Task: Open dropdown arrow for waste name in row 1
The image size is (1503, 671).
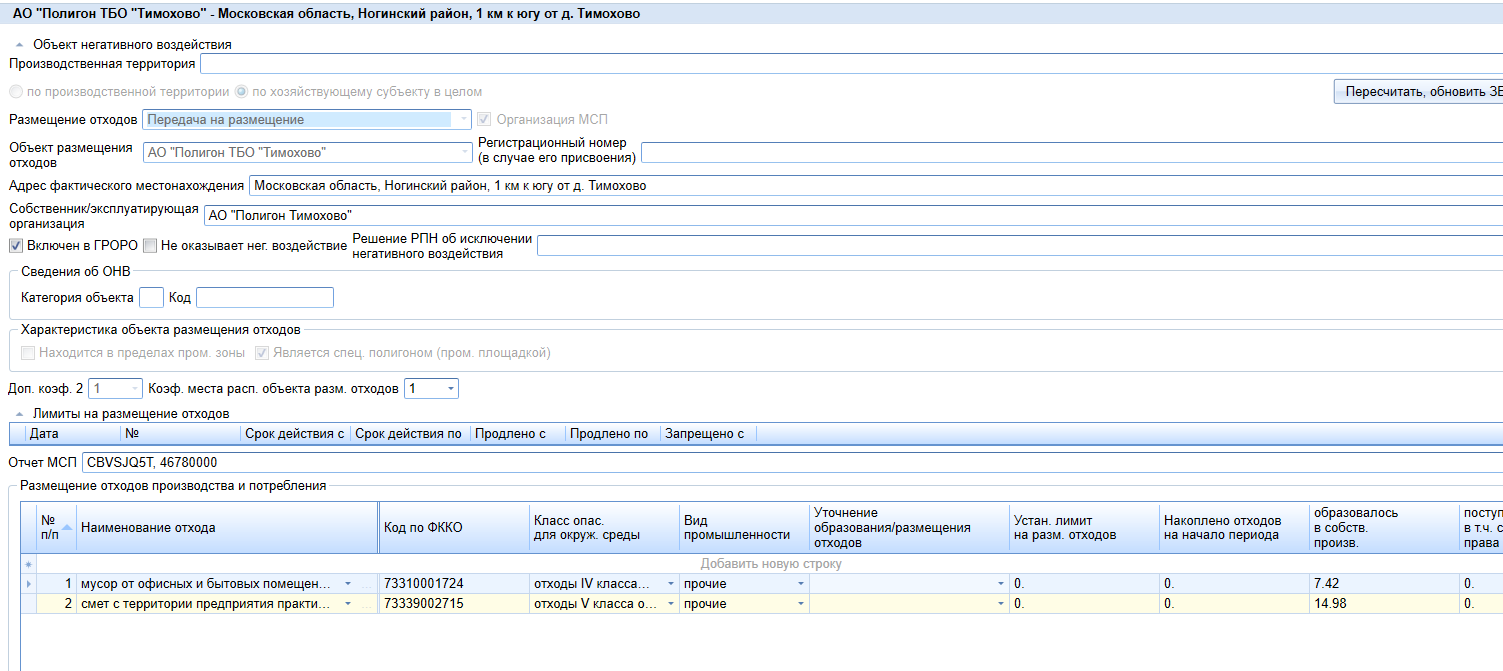Action: [x=348, y=584]
